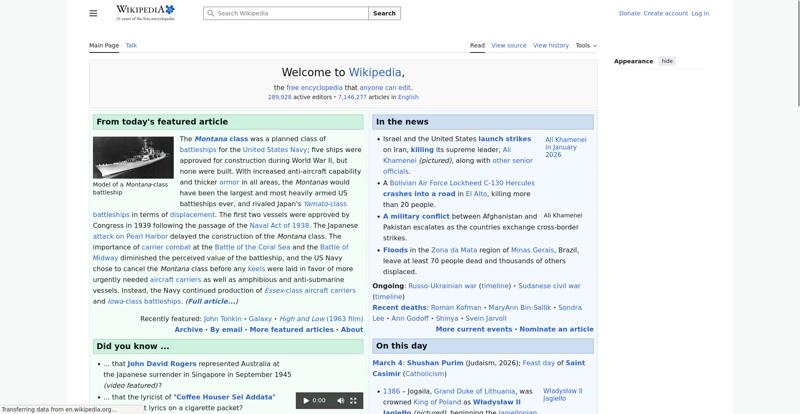This screenshot has width=800, height=414.
Task: Switch to the Talk tab
Action: (x=131, y=45)
